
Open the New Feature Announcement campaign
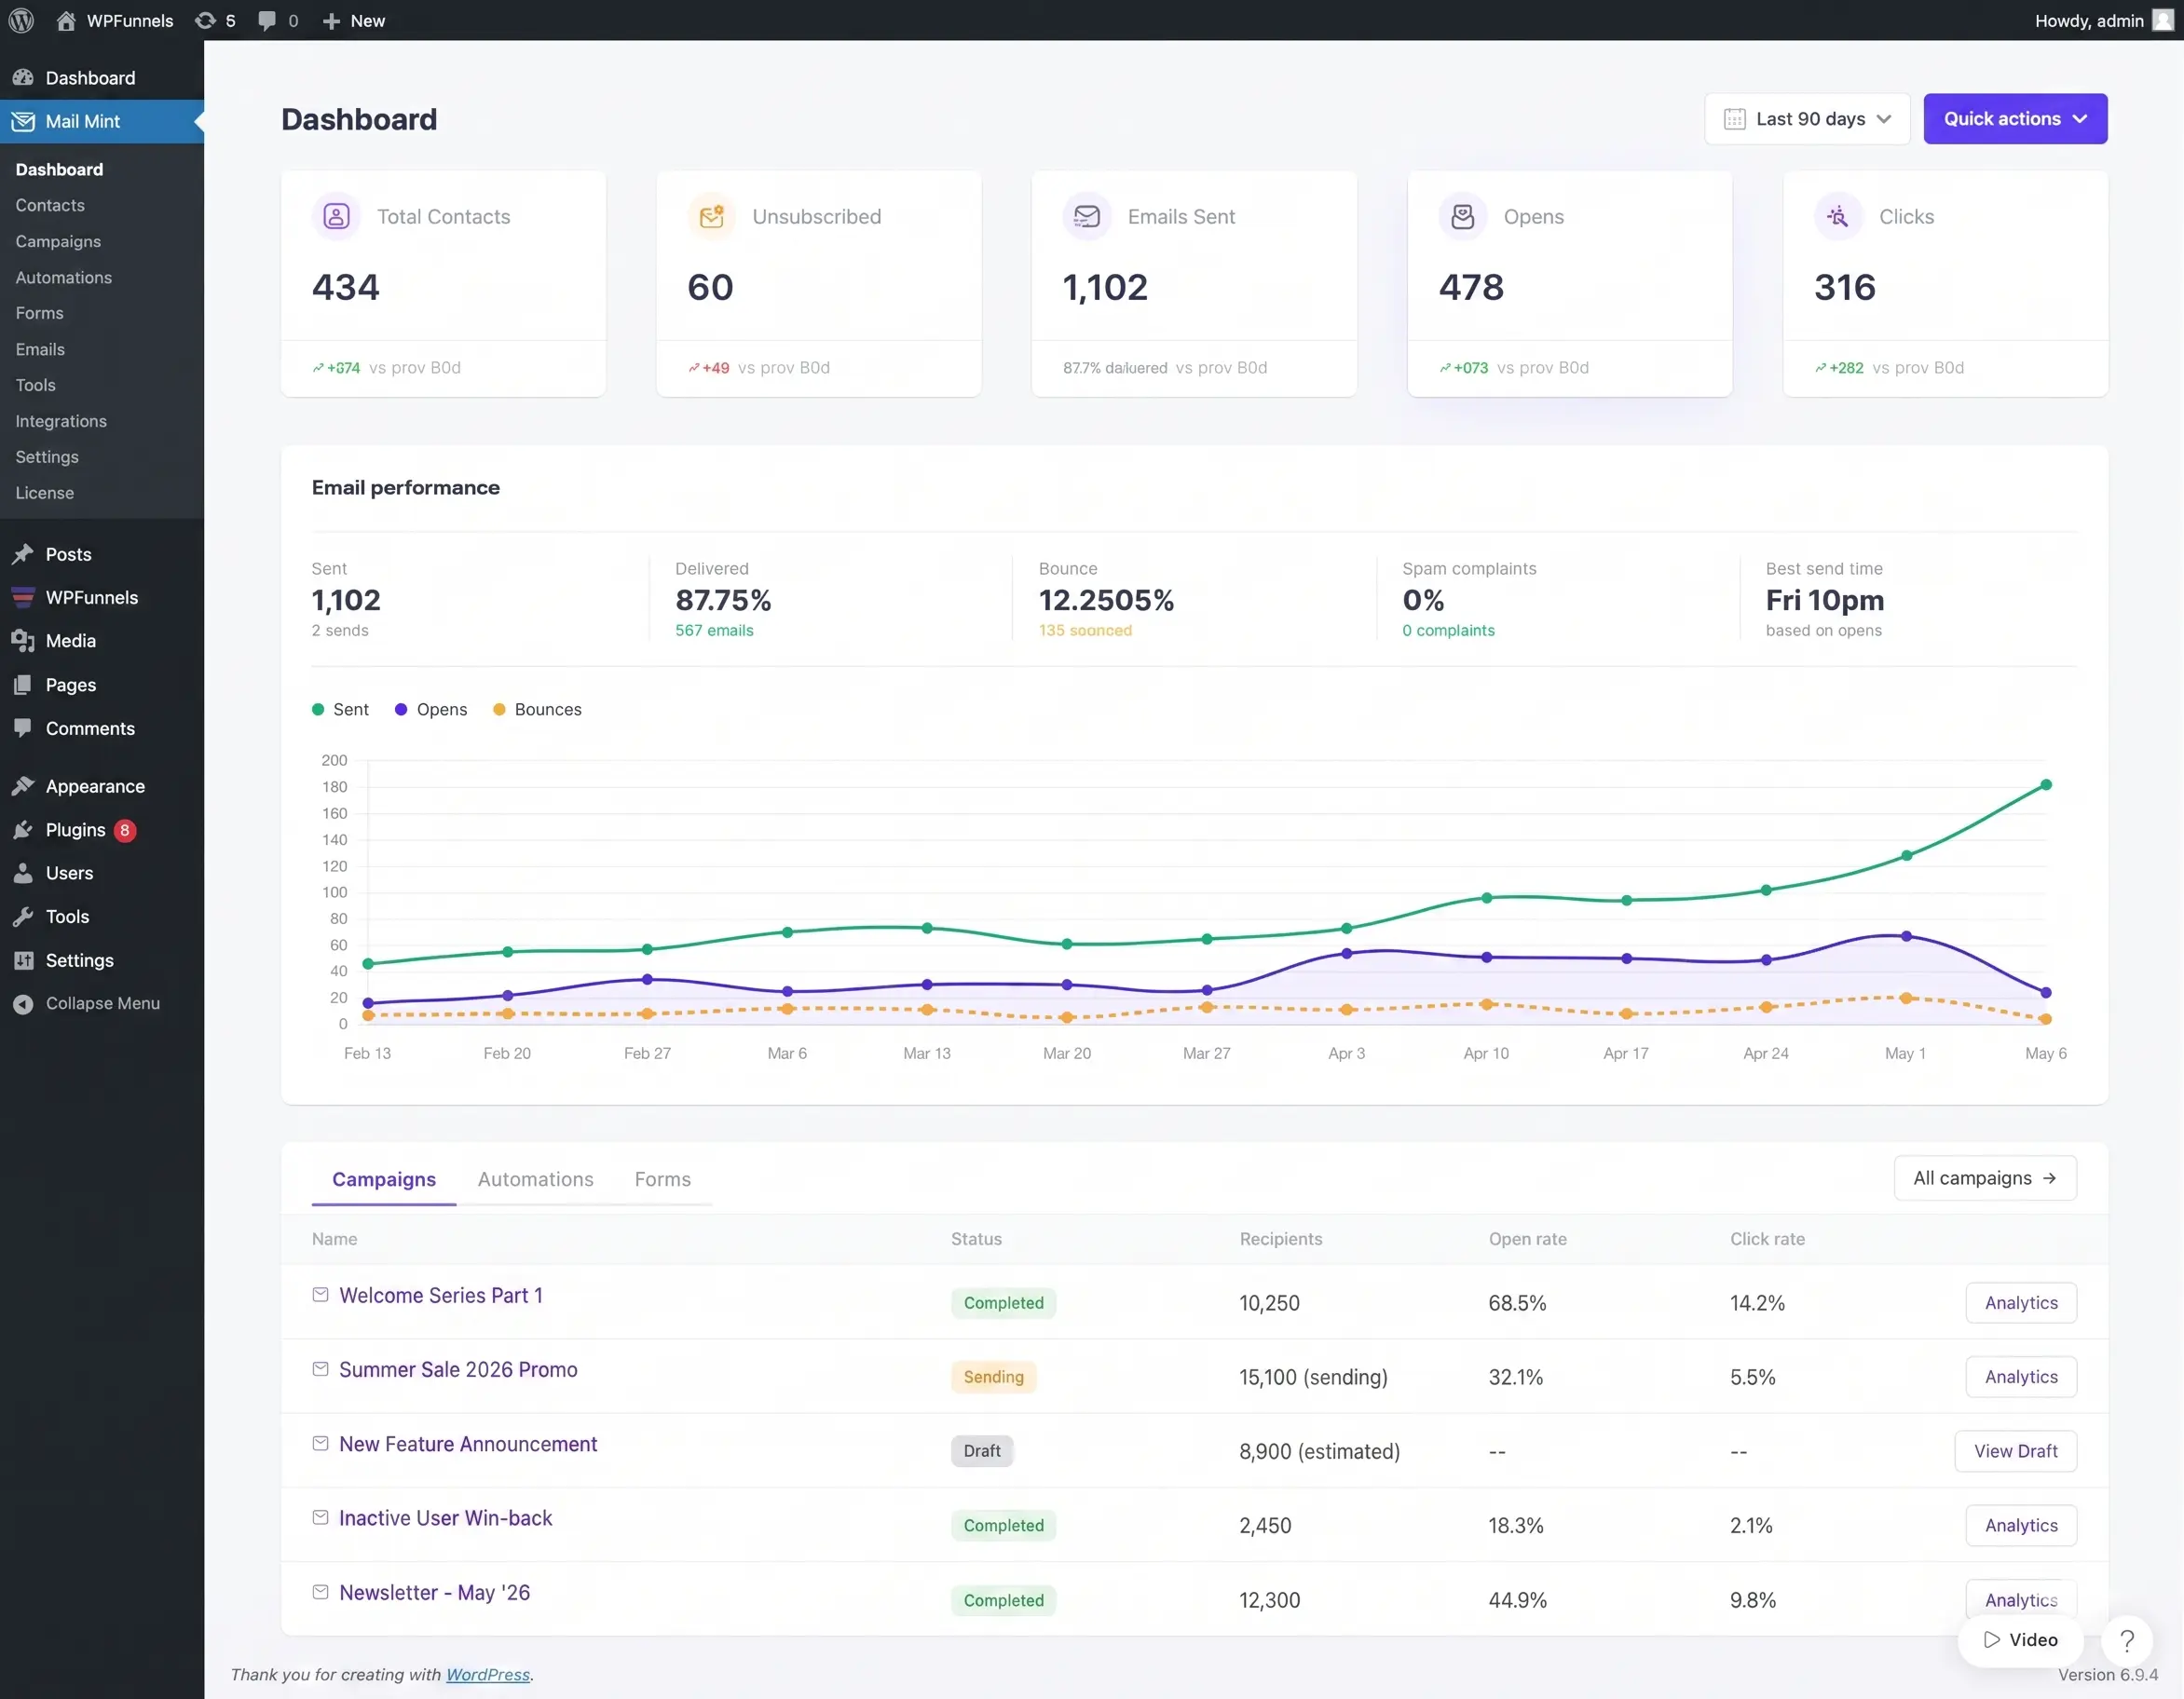pos(468,1444)
